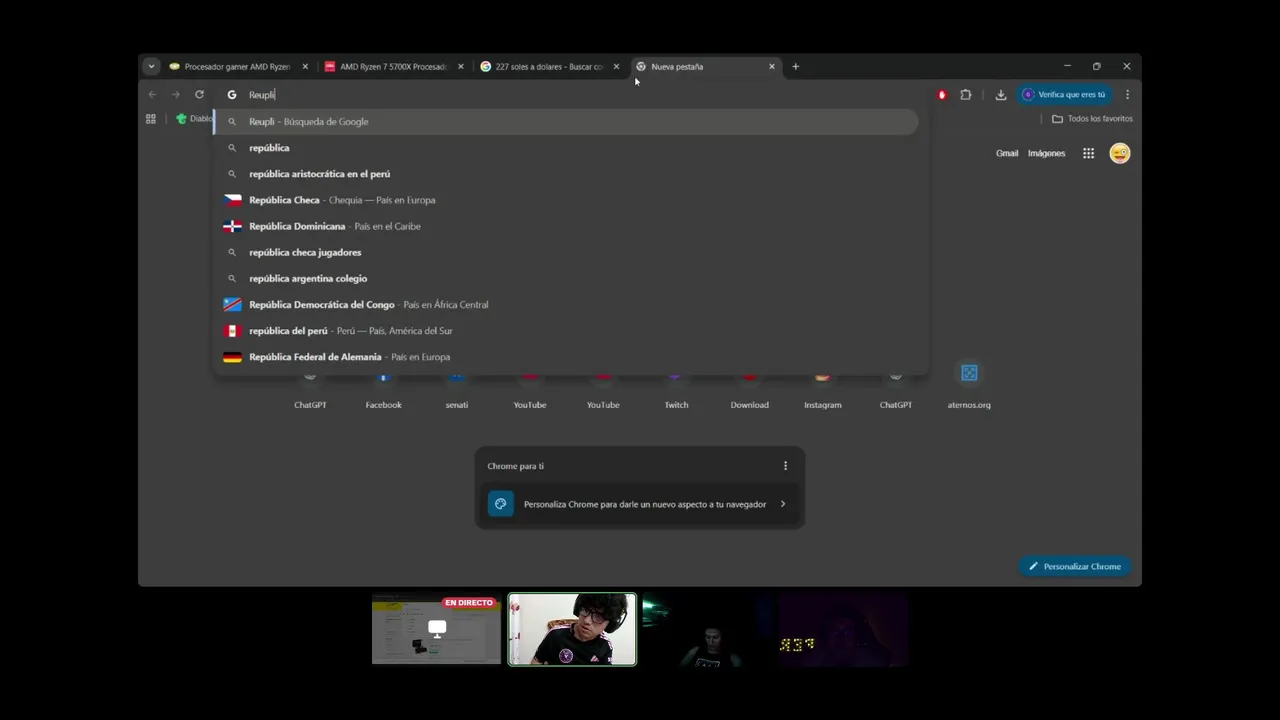The width and height of the screenshot is (1280, 720).
Task: Select the Nueva pestaña tab
Action: [706, 66]
